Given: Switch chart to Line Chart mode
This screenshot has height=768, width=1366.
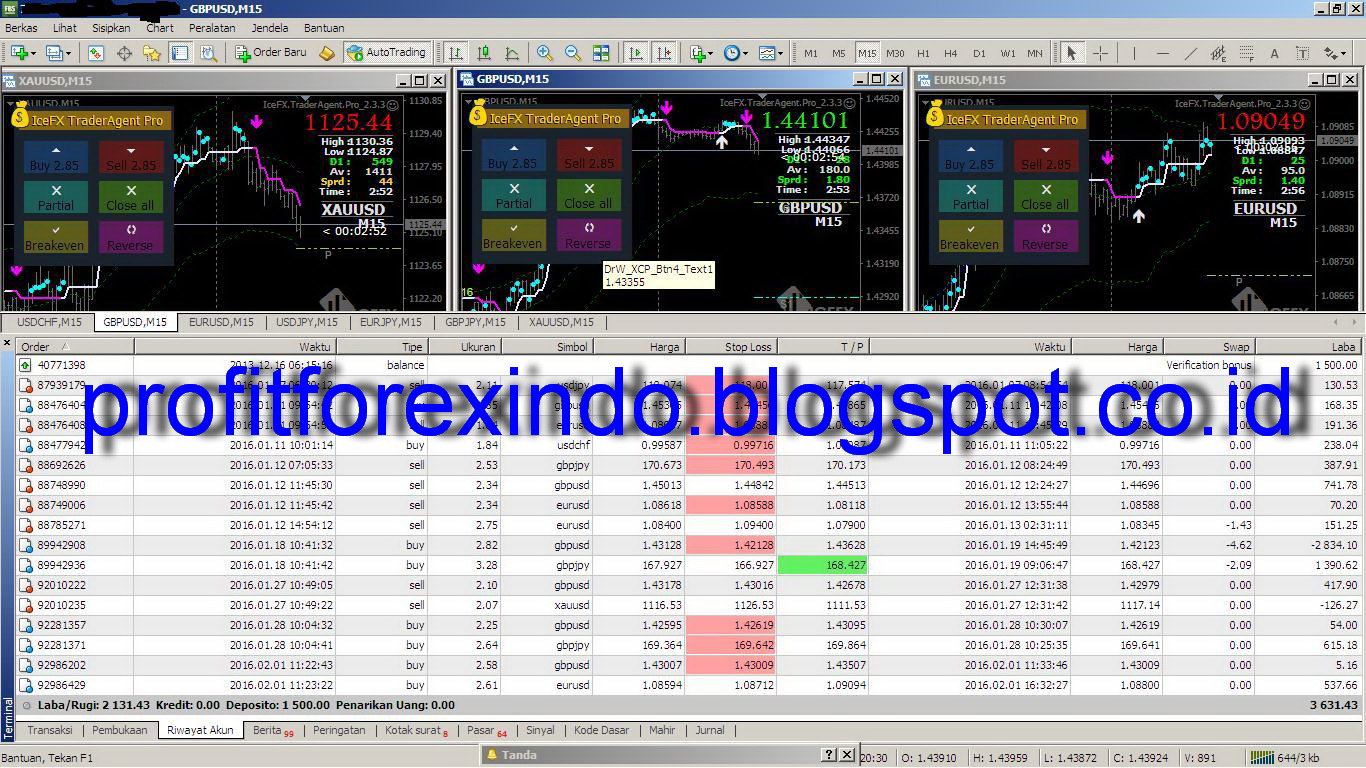Looking at the screenshot, I should 512,53.
